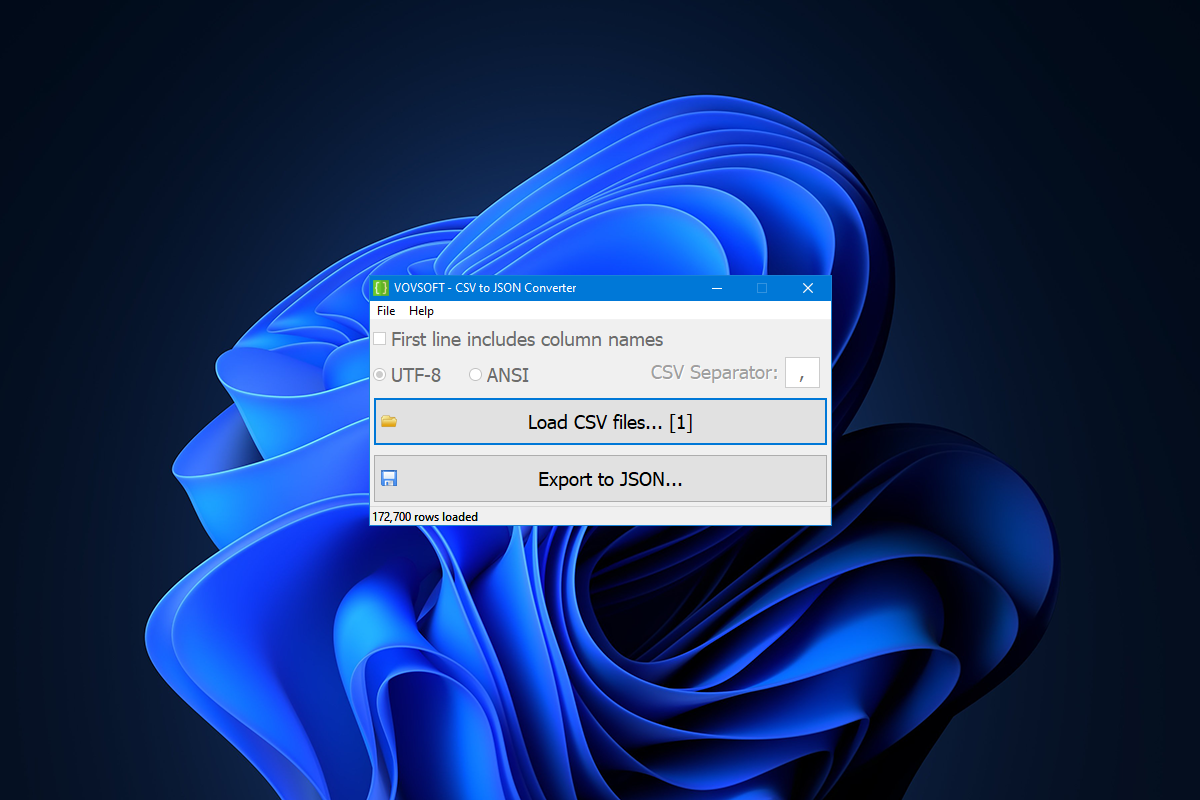Open the Help menu

coord(421,310)
